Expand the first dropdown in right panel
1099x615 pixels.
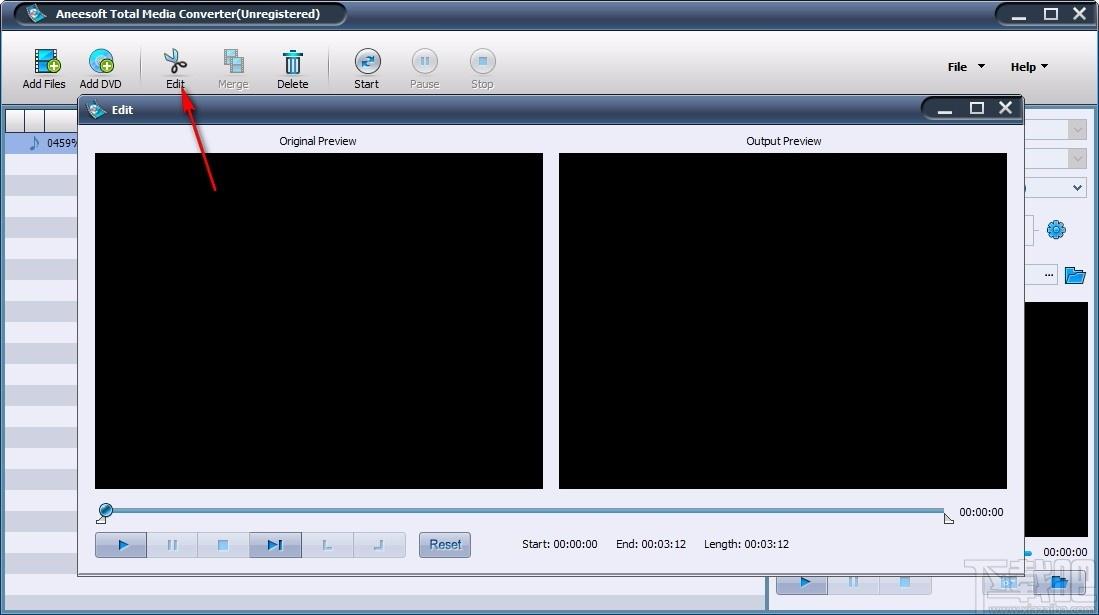click(x=1077, y=129)
